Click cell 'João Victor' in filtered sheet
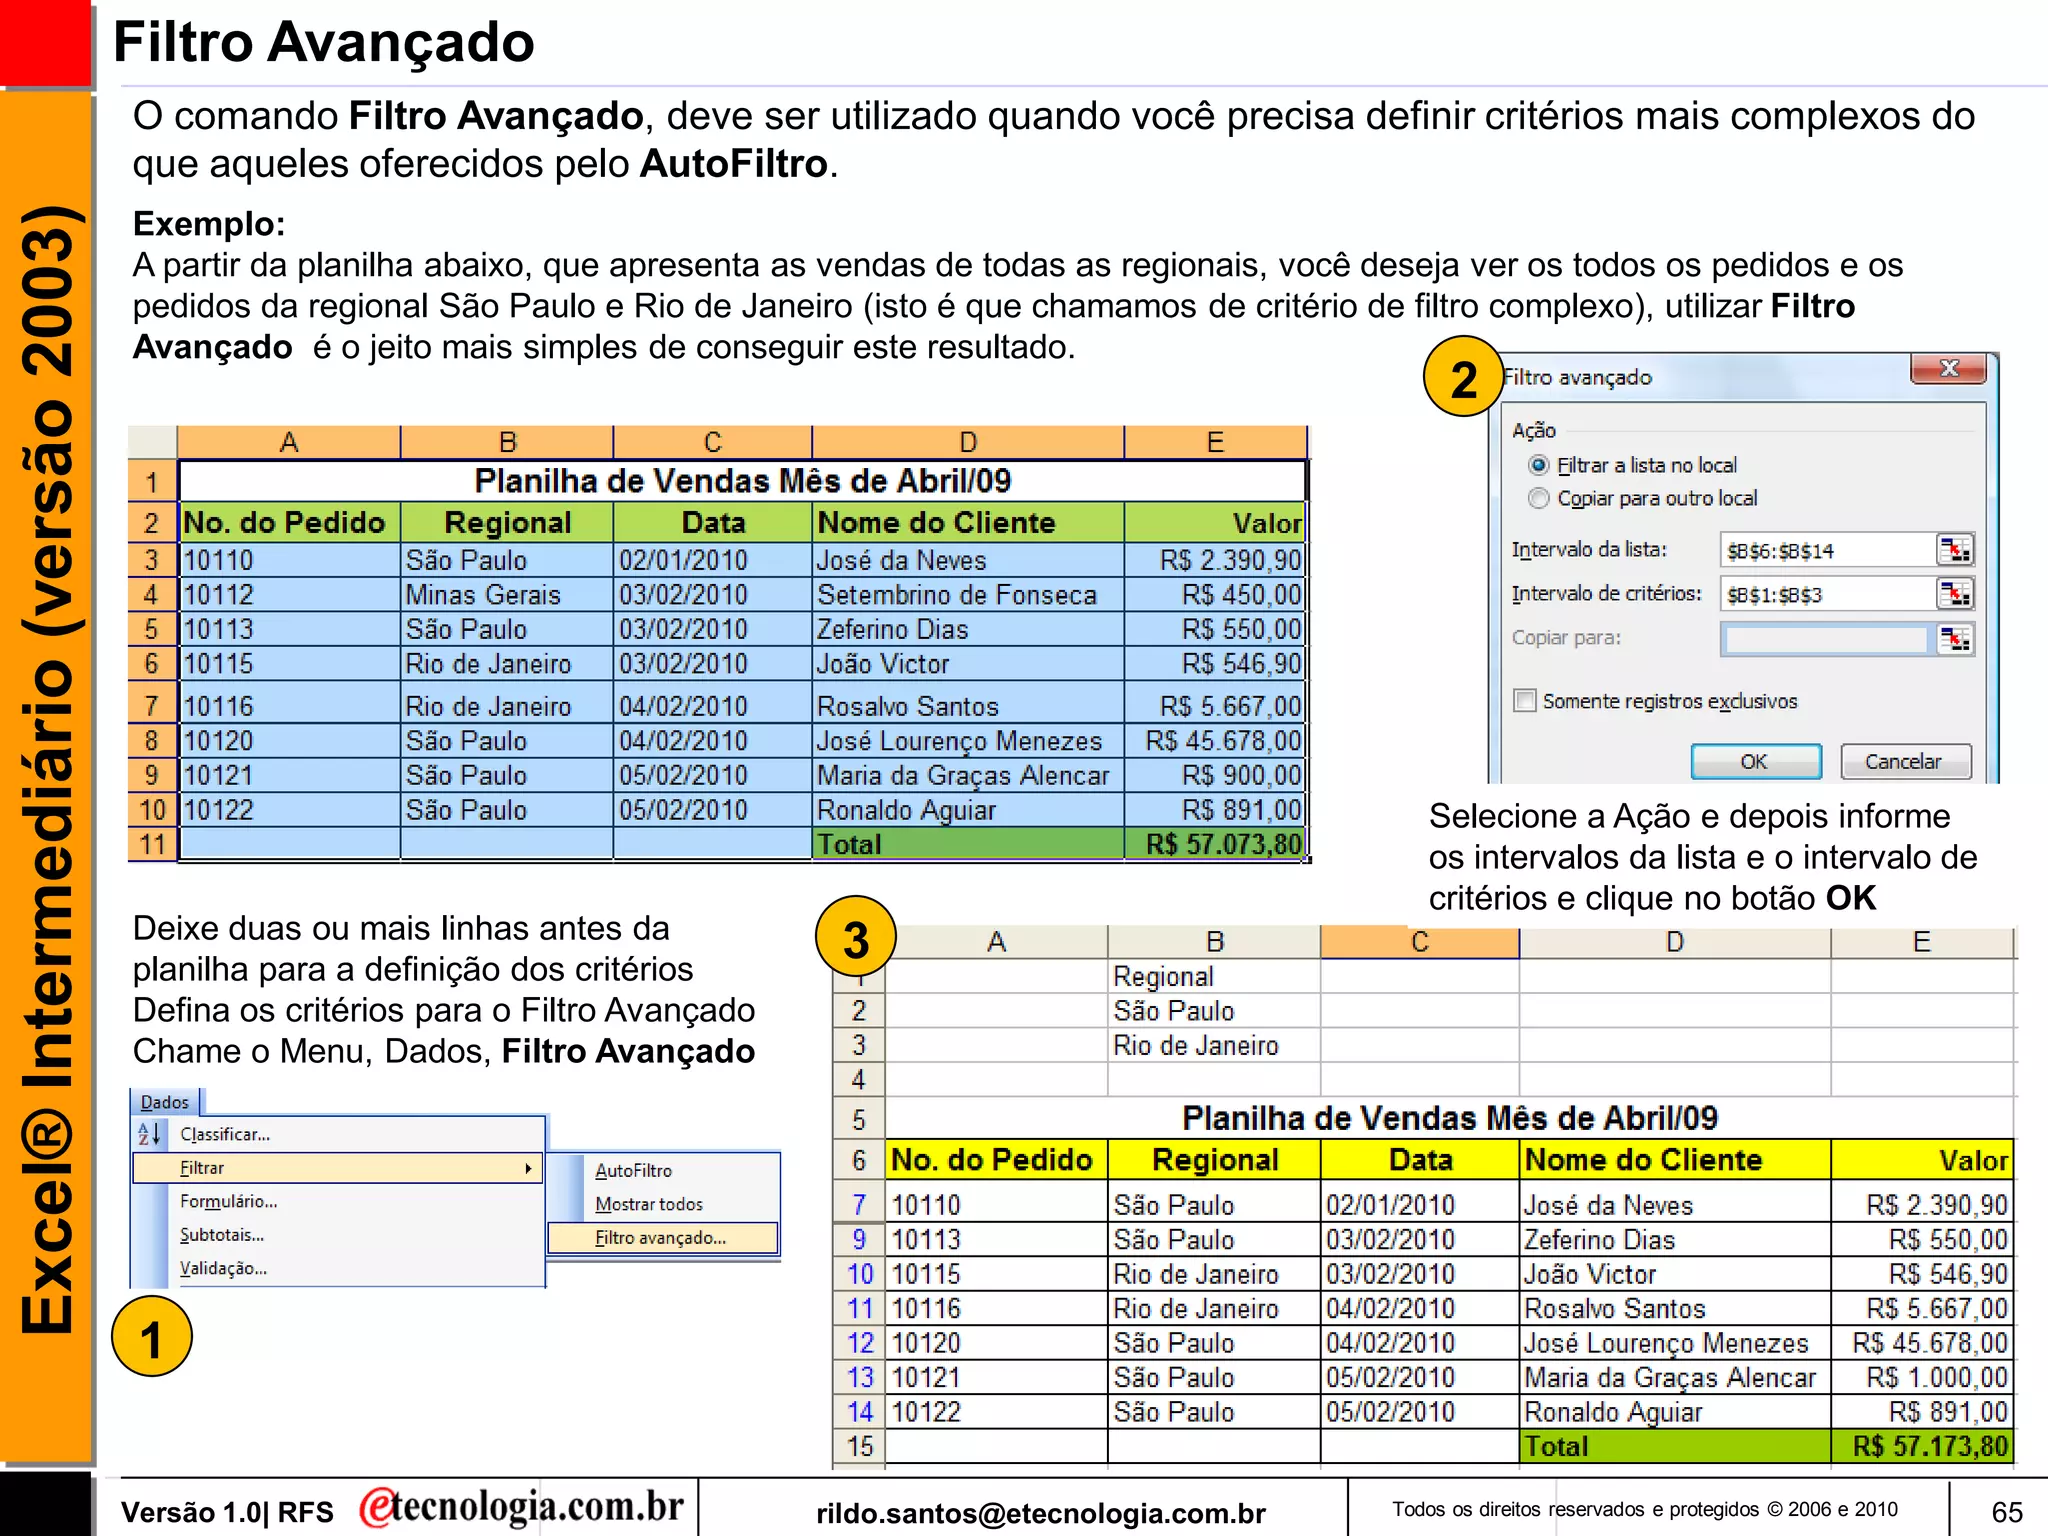Image resolution: width=2048 pixels, height=1536 pixels. pos(1675,1274)
